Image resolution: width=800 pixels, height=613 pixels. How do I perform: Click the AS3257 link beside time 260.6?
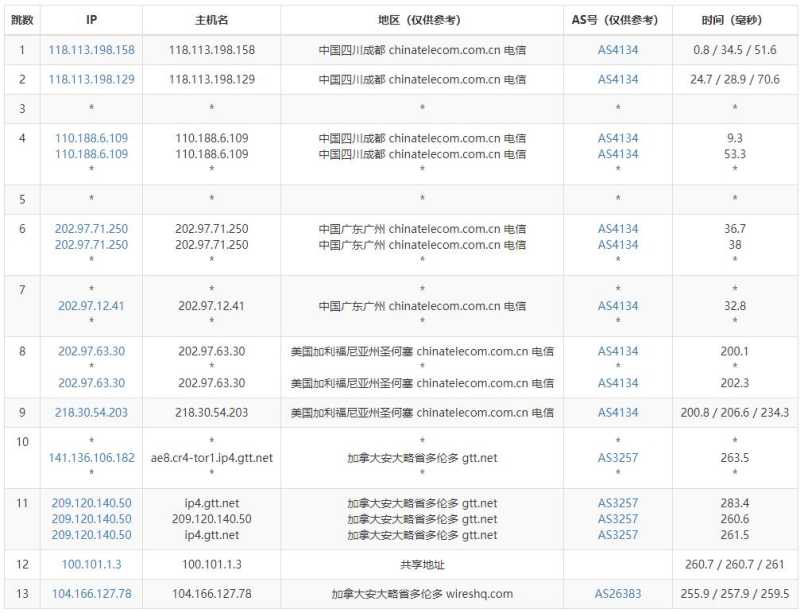[618, 519]
